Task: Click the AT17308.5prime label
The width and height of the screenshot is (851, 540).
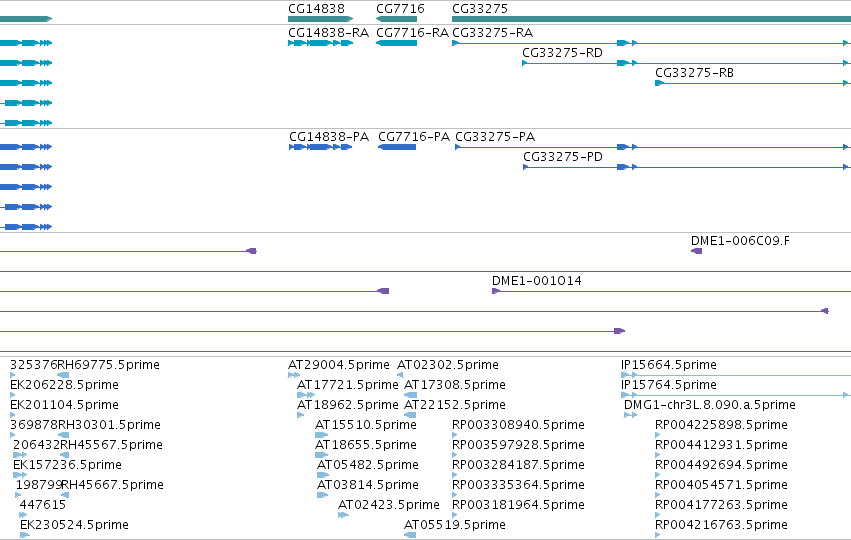Action: 455,385
